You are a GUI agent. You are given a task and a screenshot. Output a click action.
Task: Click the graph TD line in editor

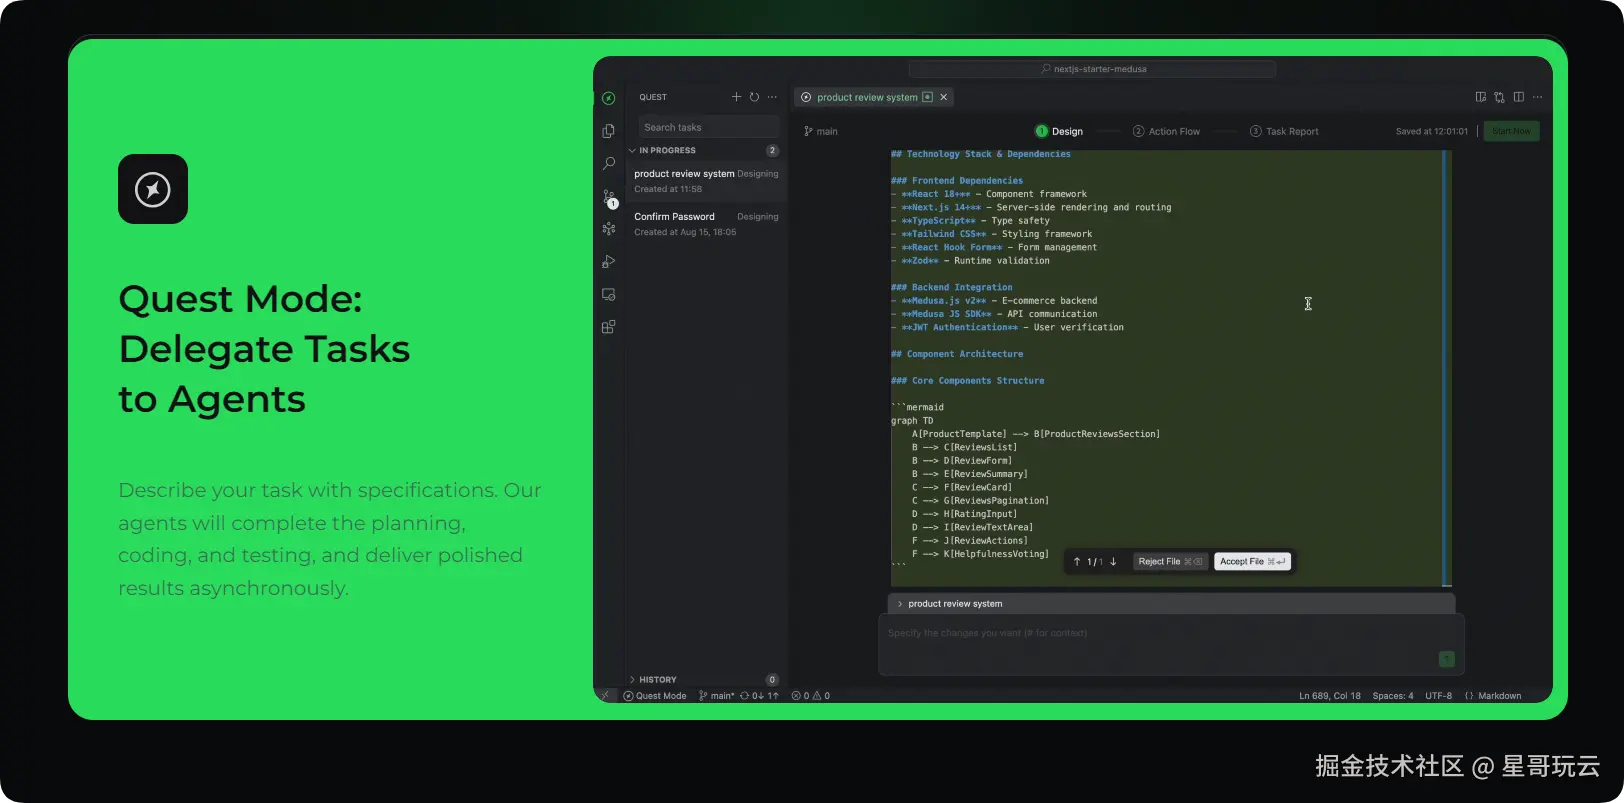912,421
